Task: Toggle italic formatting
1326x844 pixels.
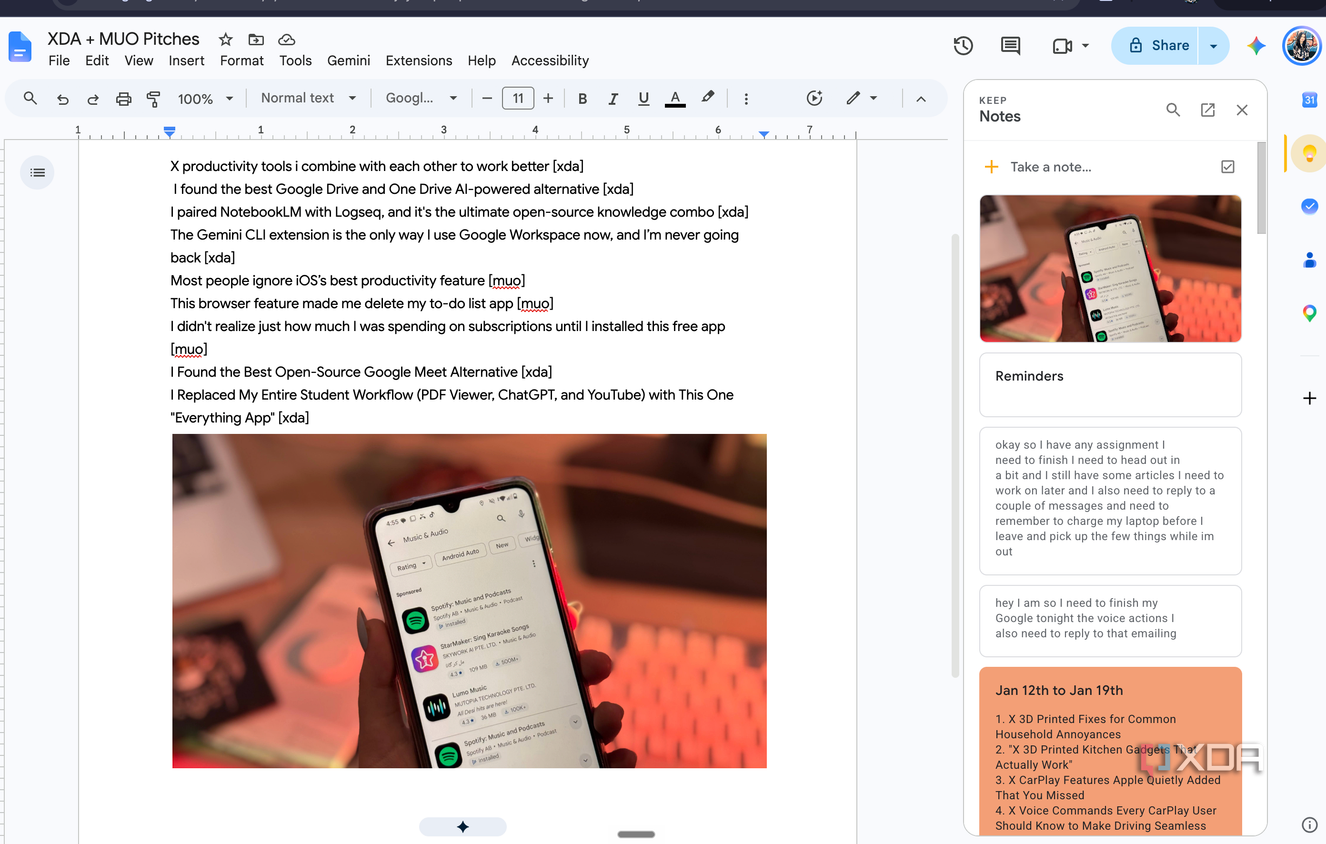Action: 613,99
